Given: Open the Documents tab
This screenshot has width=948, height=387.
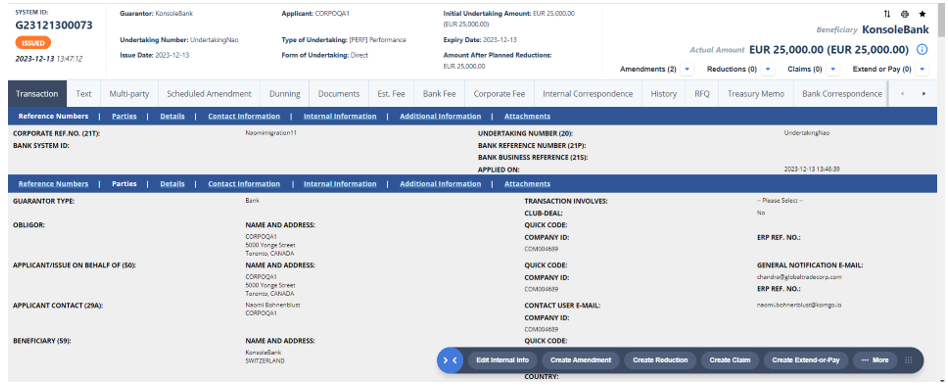Looking at the screenshot, I should coord(339,94).
